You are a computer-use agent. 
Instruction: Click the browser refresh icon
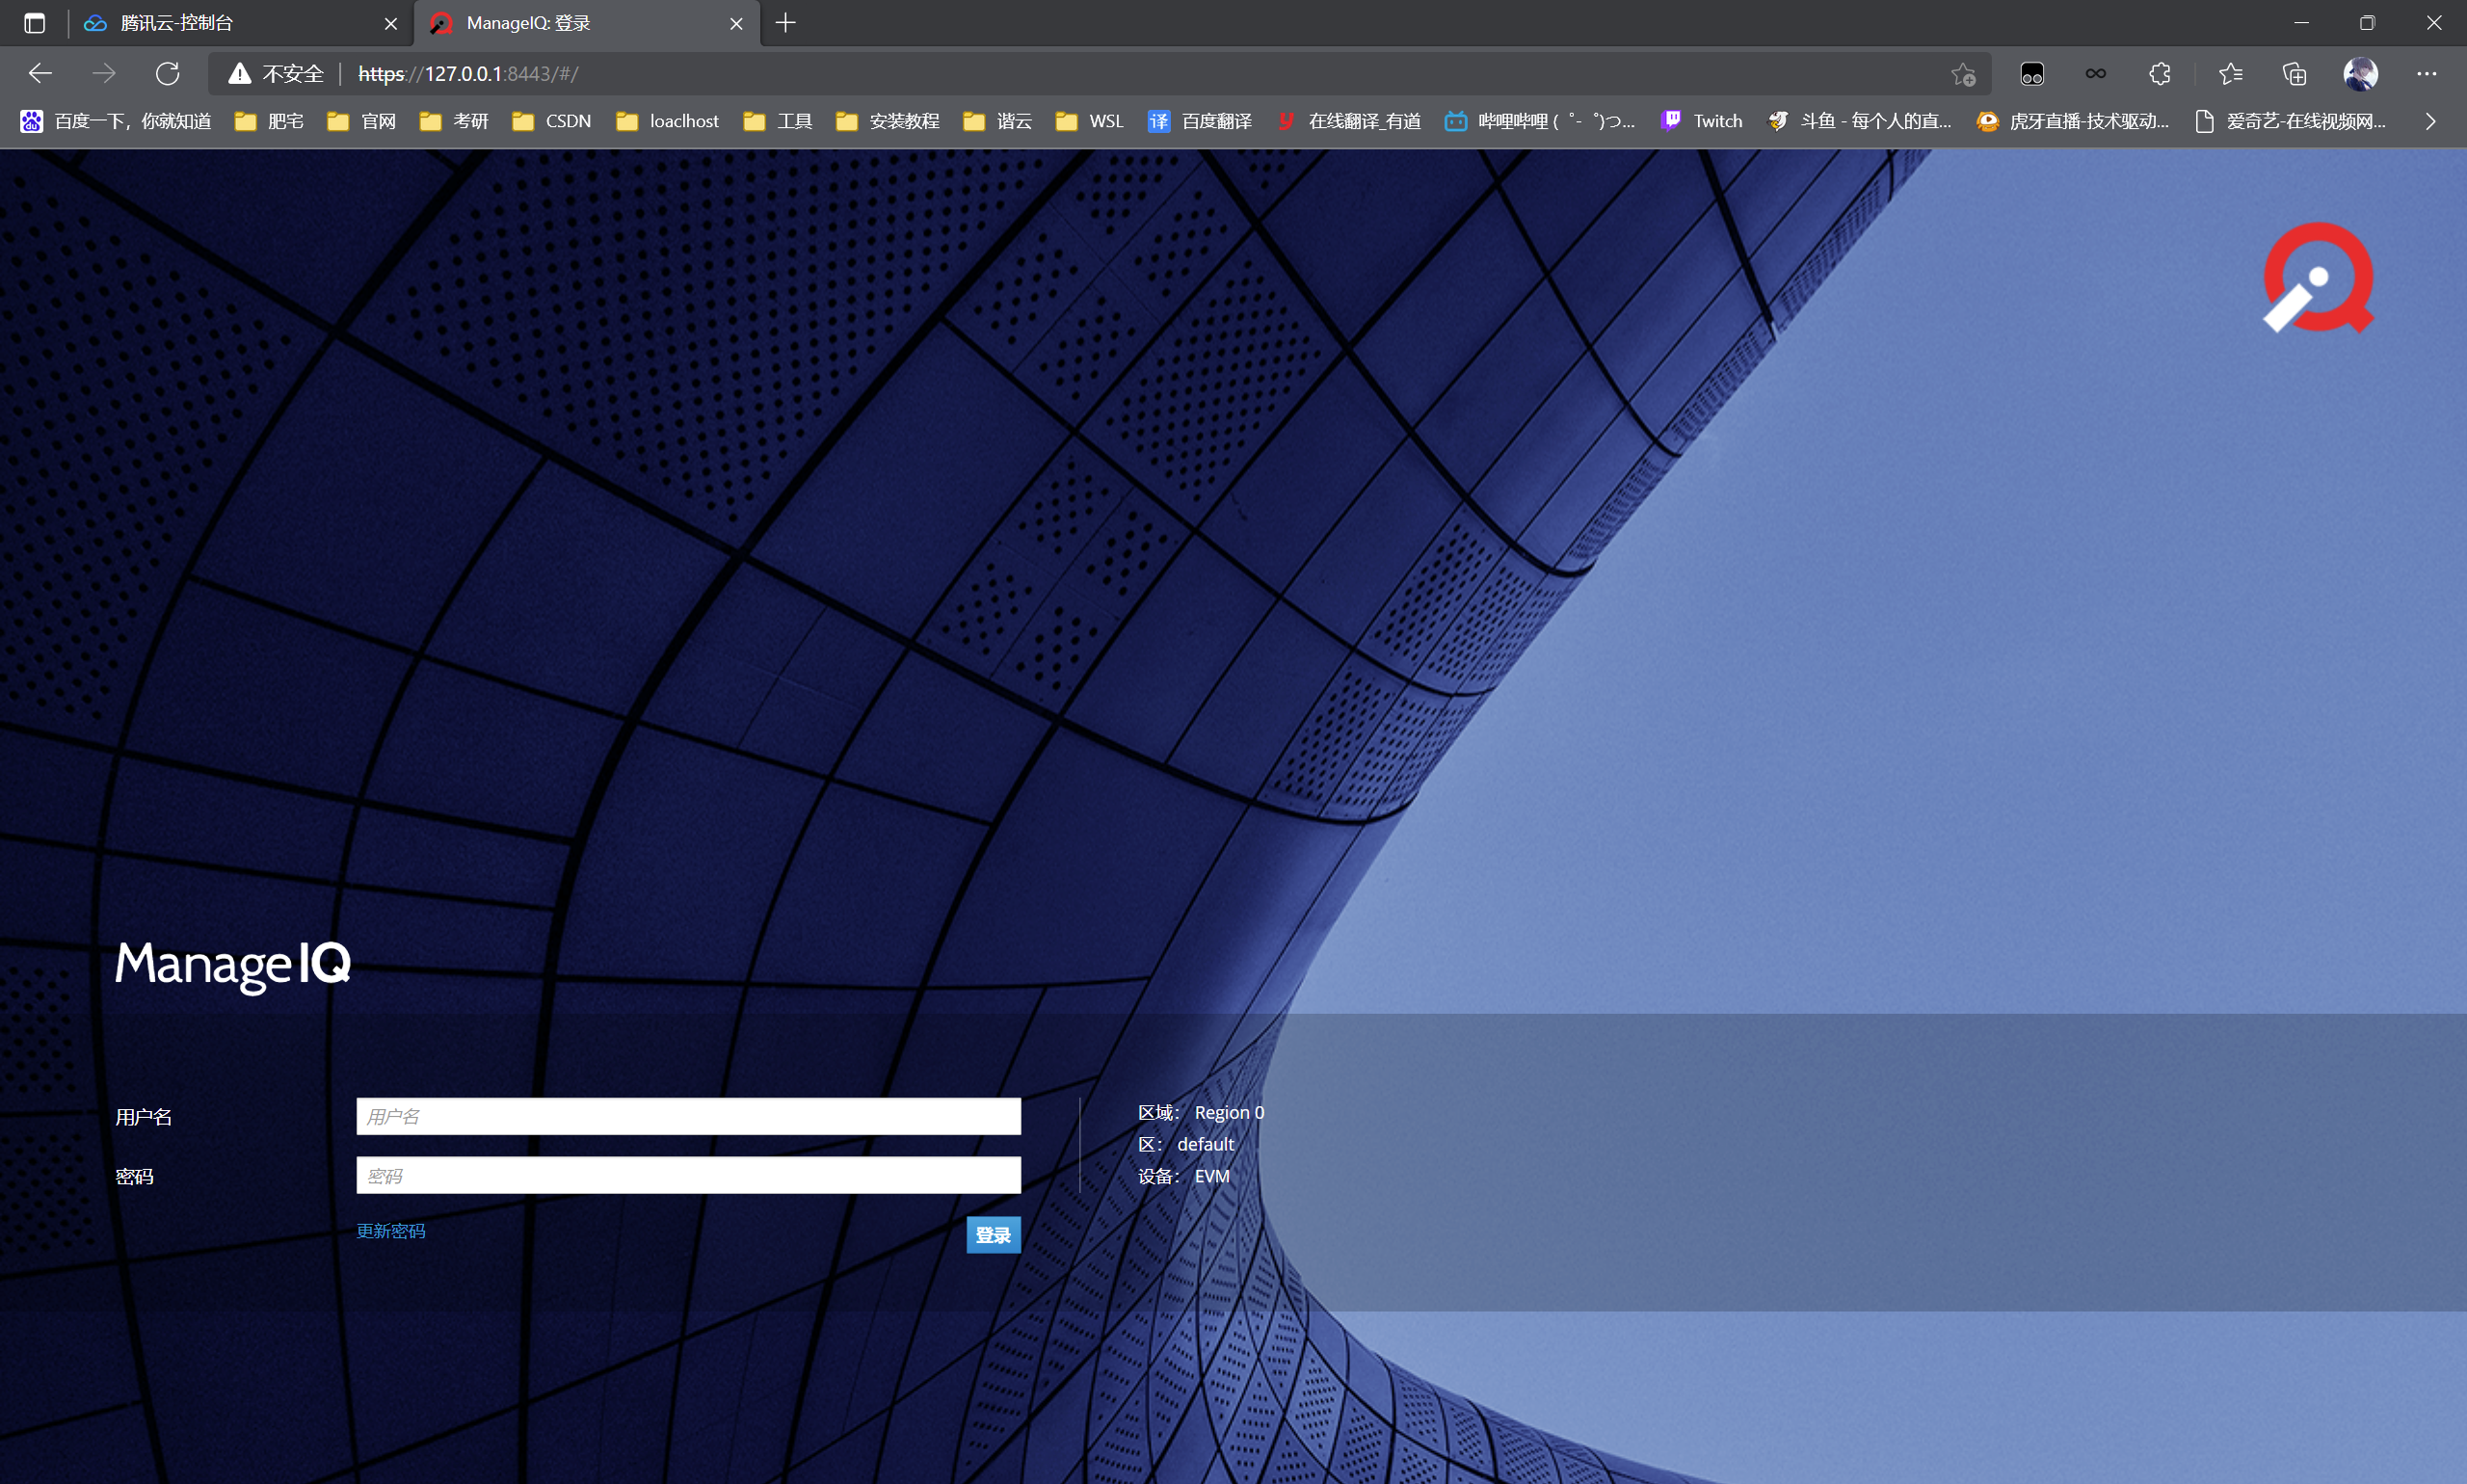[x=168, y=74]
